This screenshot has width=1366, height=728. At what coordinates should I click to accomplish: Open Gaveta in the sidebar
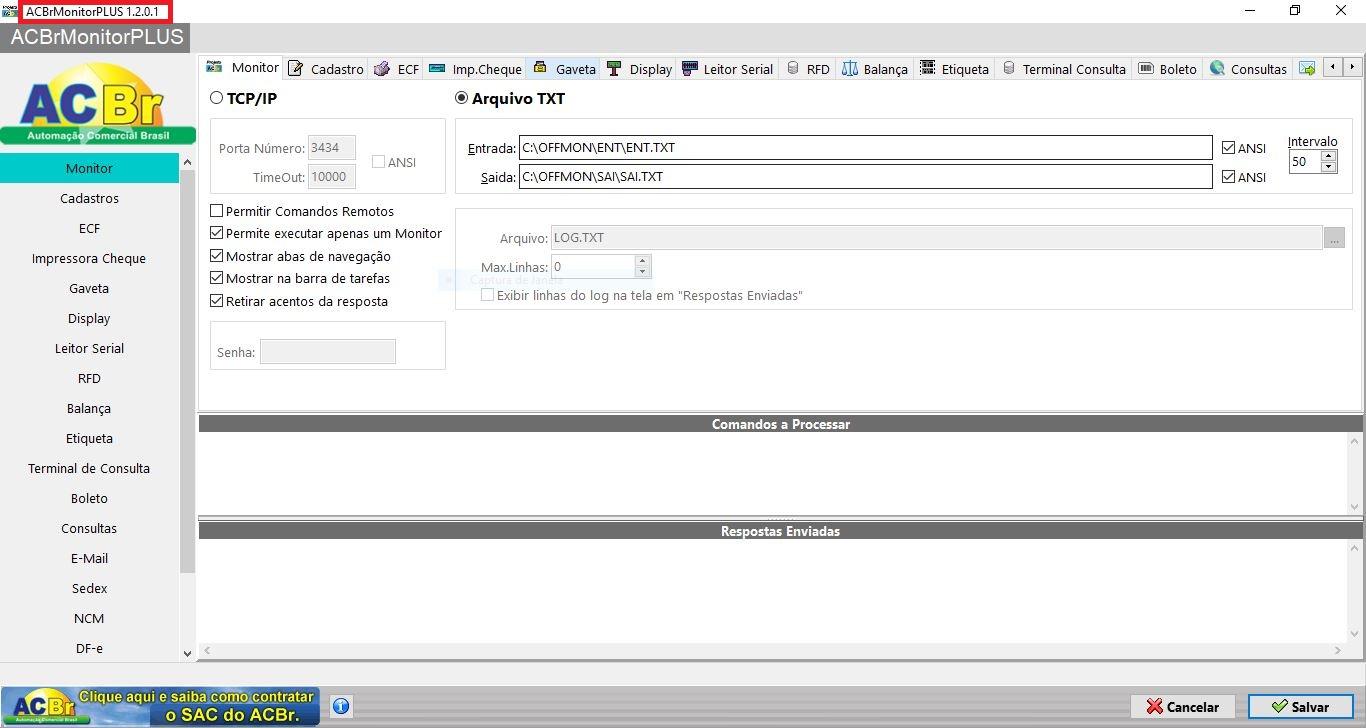tap(89, 288)
